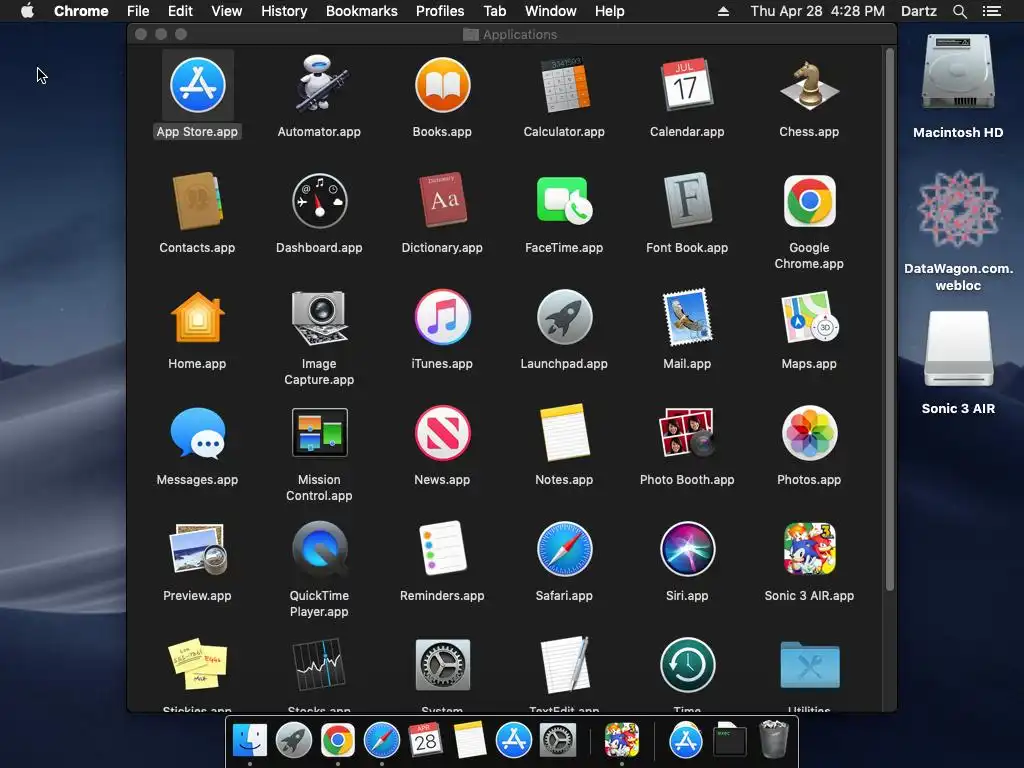The height and width of the screenshot is (768, 1024).
Task: Open Google Chrome.app in Applications window
Action: (x=809, y=201)
